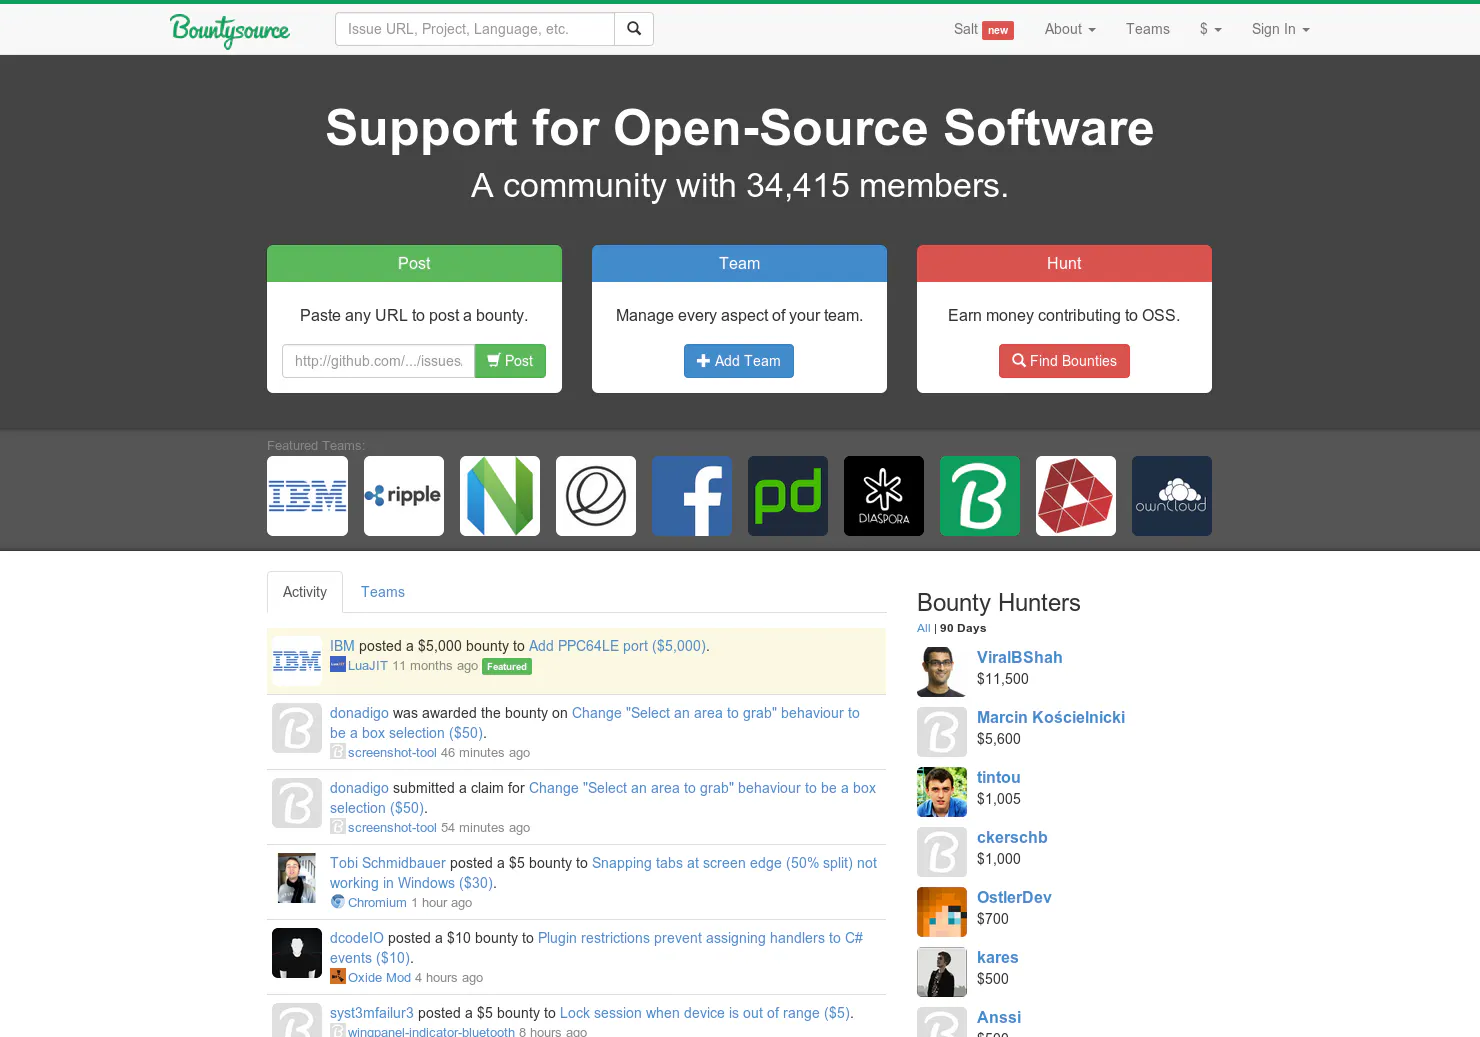This screenshot has height=1037, width=1480.
Task: Click ckerschb's placeholder avatar
Action: 942,852
